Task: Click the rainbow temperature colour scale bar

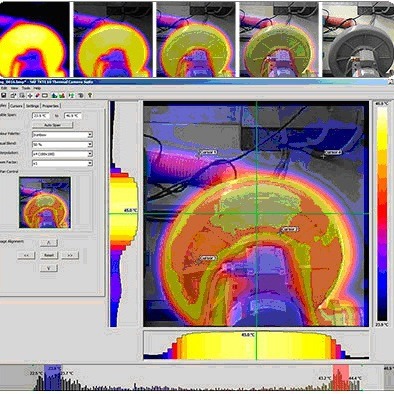Action: pos(382,213)
